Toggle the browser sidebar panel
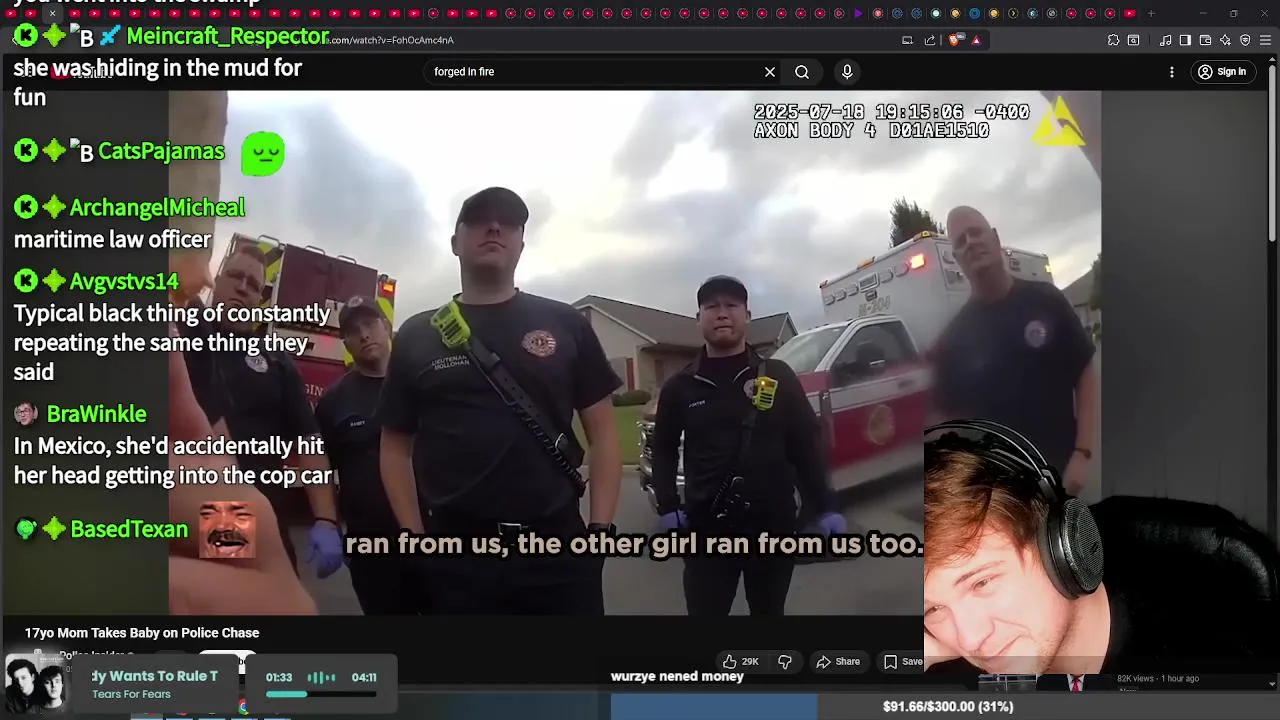The width and height of the screenshot is (1280, 720). [1185, 40]
